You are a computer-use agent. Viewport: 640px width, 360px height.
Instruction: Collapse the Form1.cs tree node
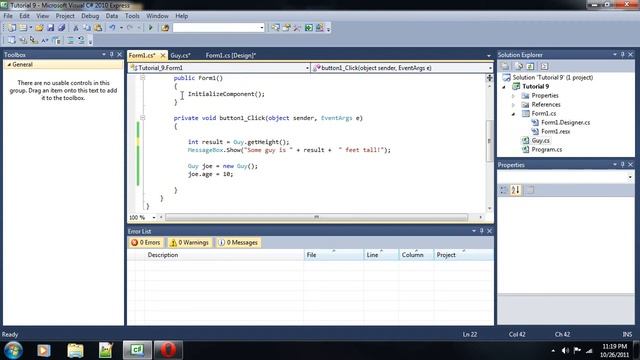point(513,114)
